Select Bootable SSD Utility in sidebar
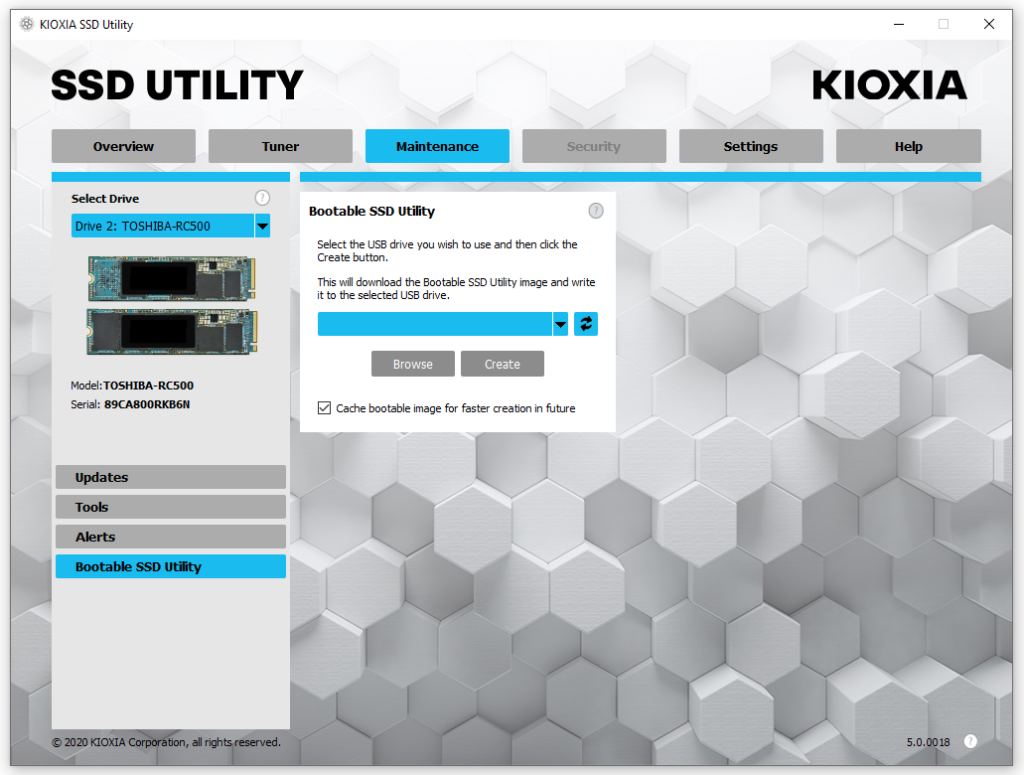The height and width of the screenshot is (775, 1024). [x=170, y=566]
